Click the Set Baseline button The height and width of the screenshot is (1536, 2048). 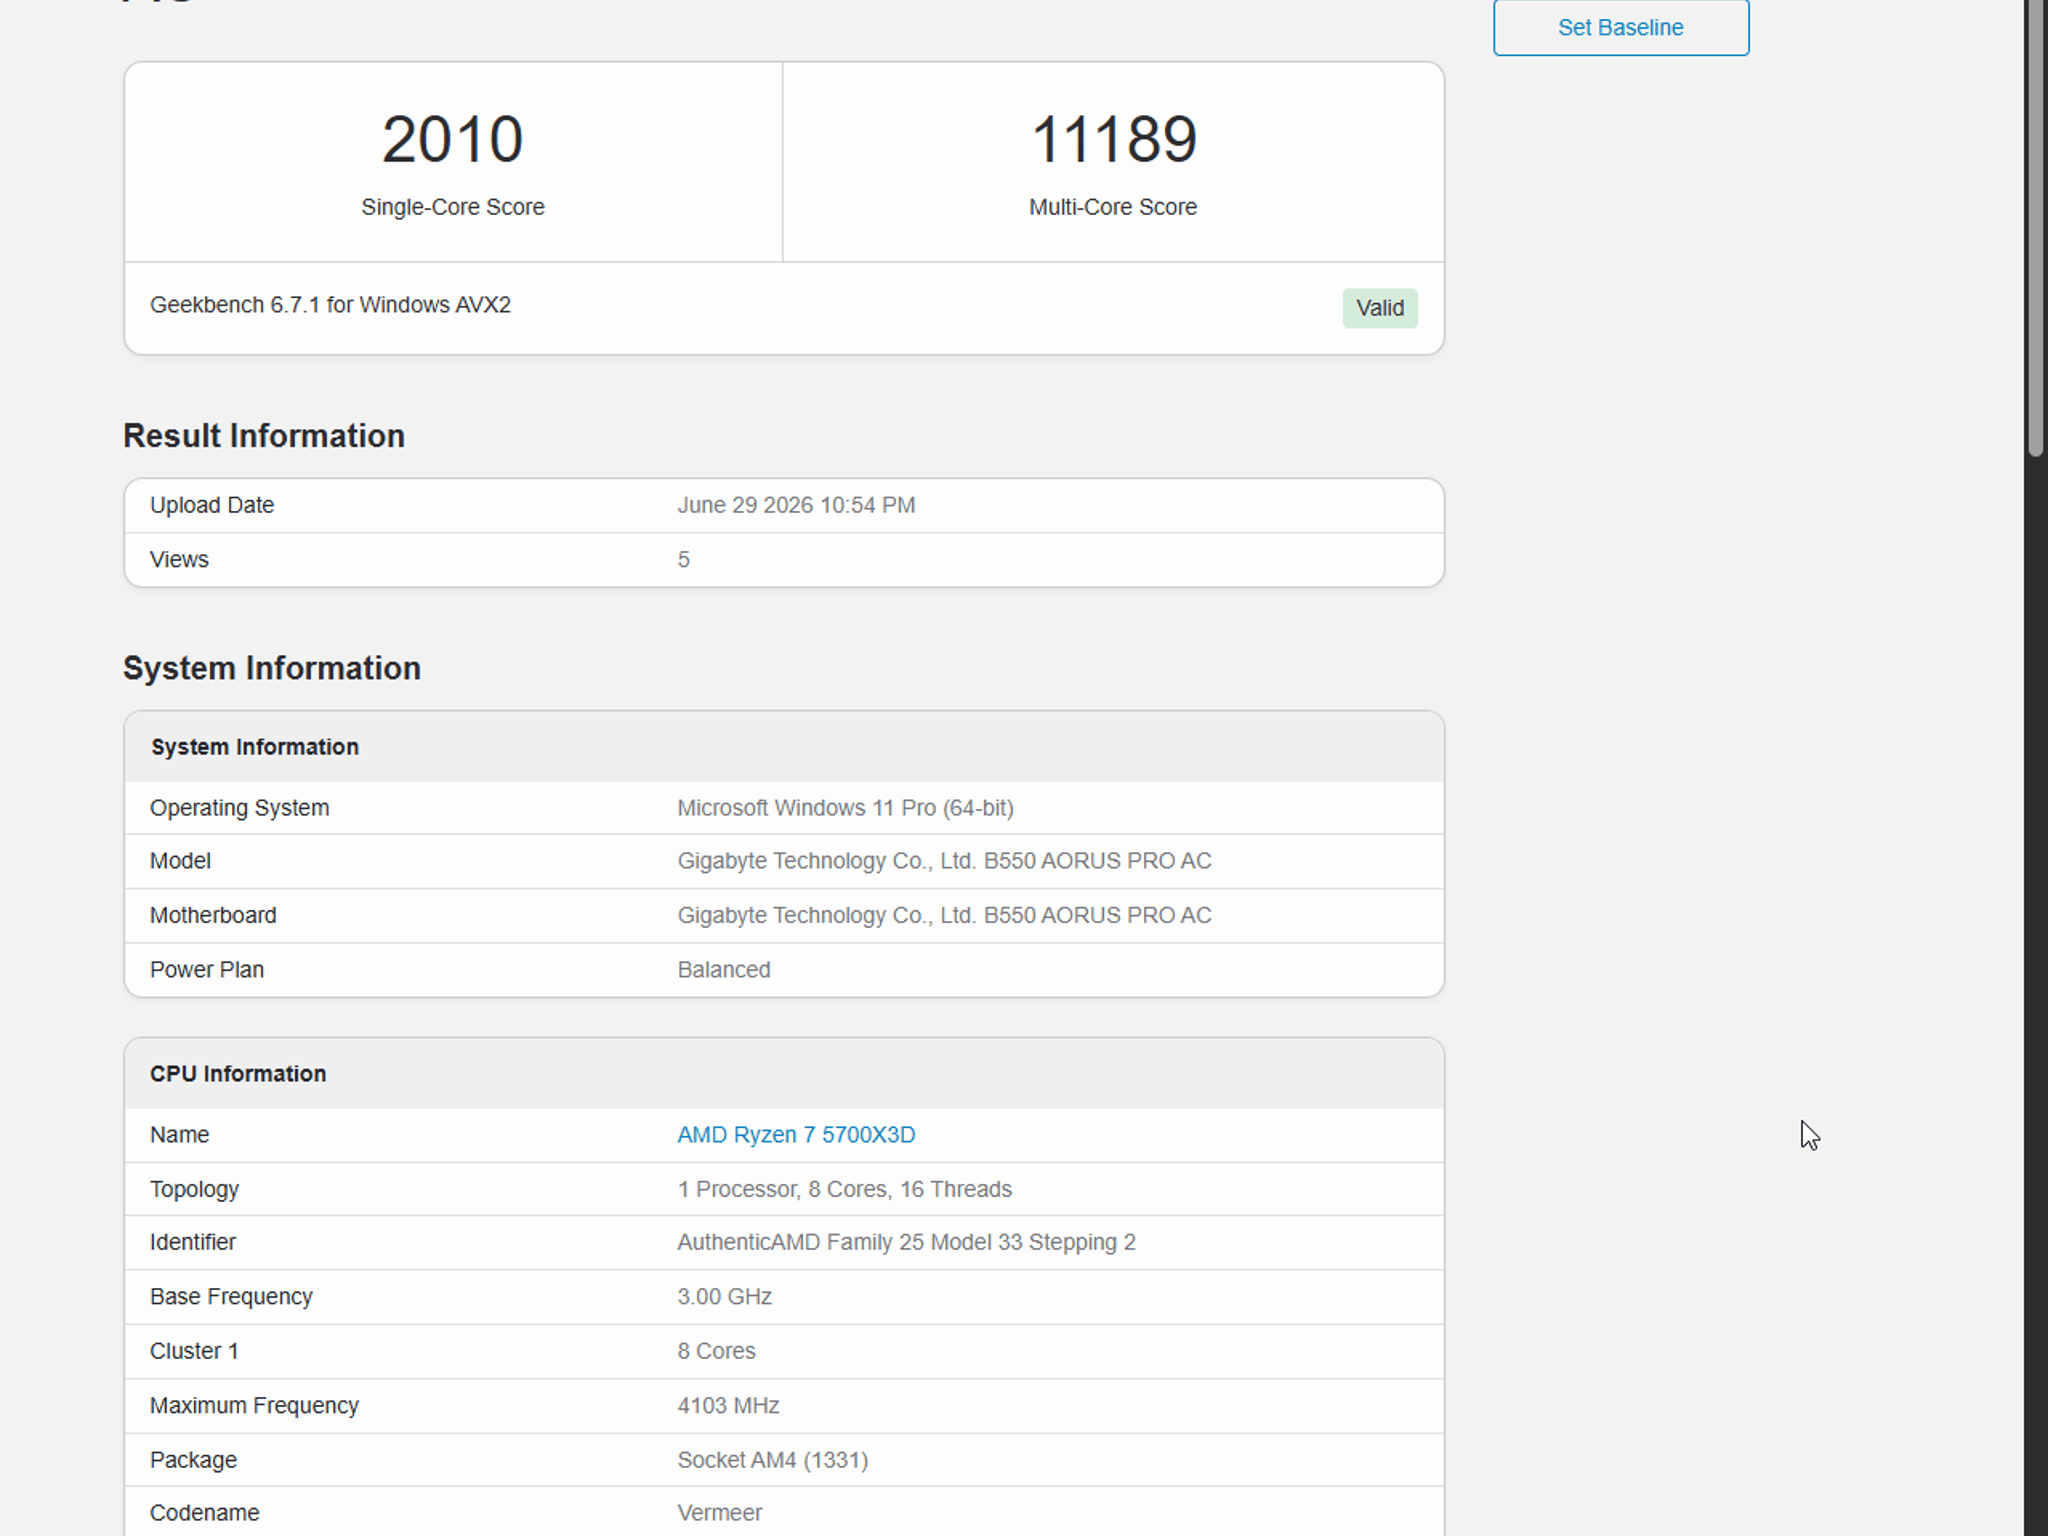(1621, 27)
